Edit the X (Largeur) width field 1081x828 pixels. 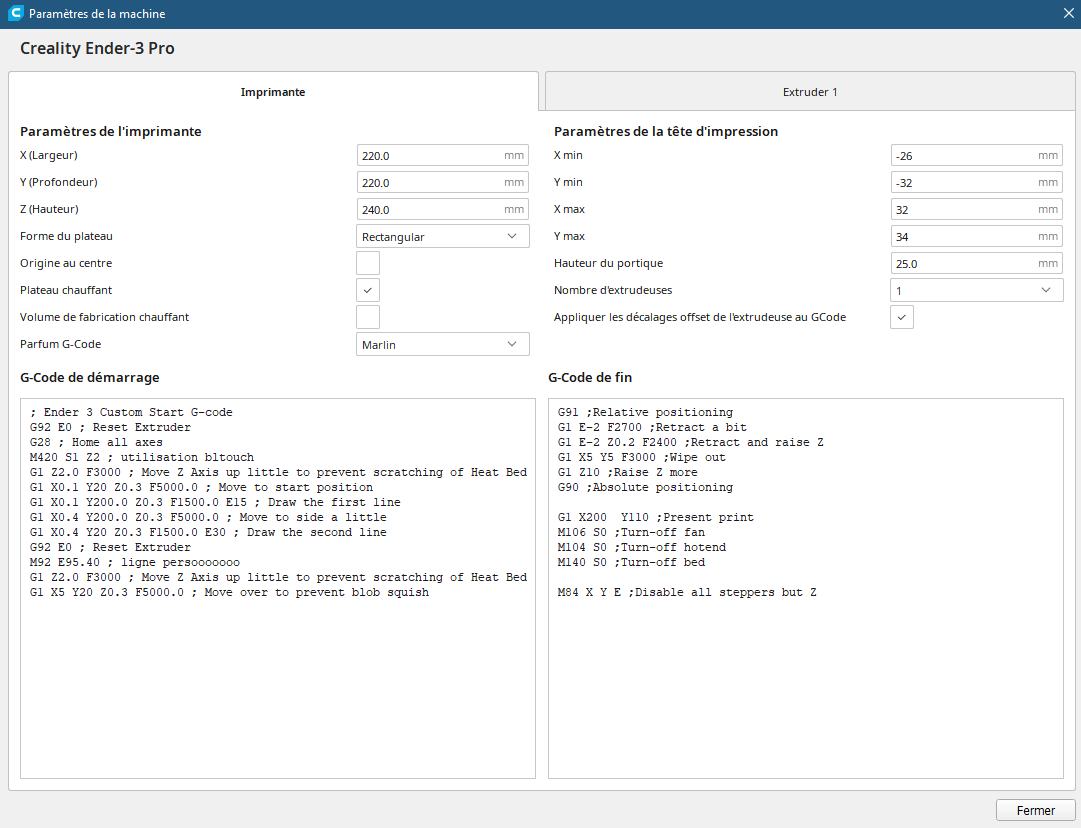click(443, 155)
